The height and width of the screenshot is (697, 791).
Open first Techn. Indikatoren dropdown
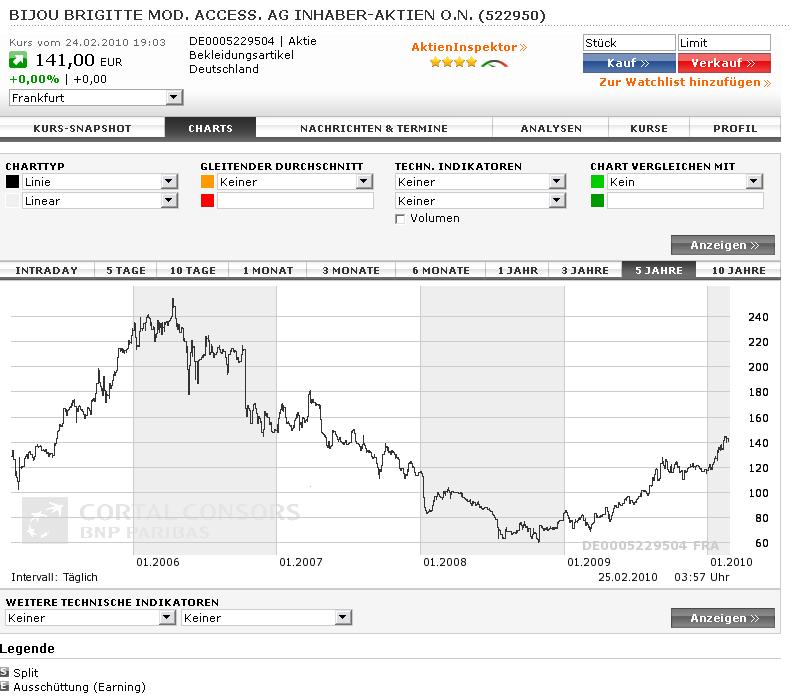point(480,182)
